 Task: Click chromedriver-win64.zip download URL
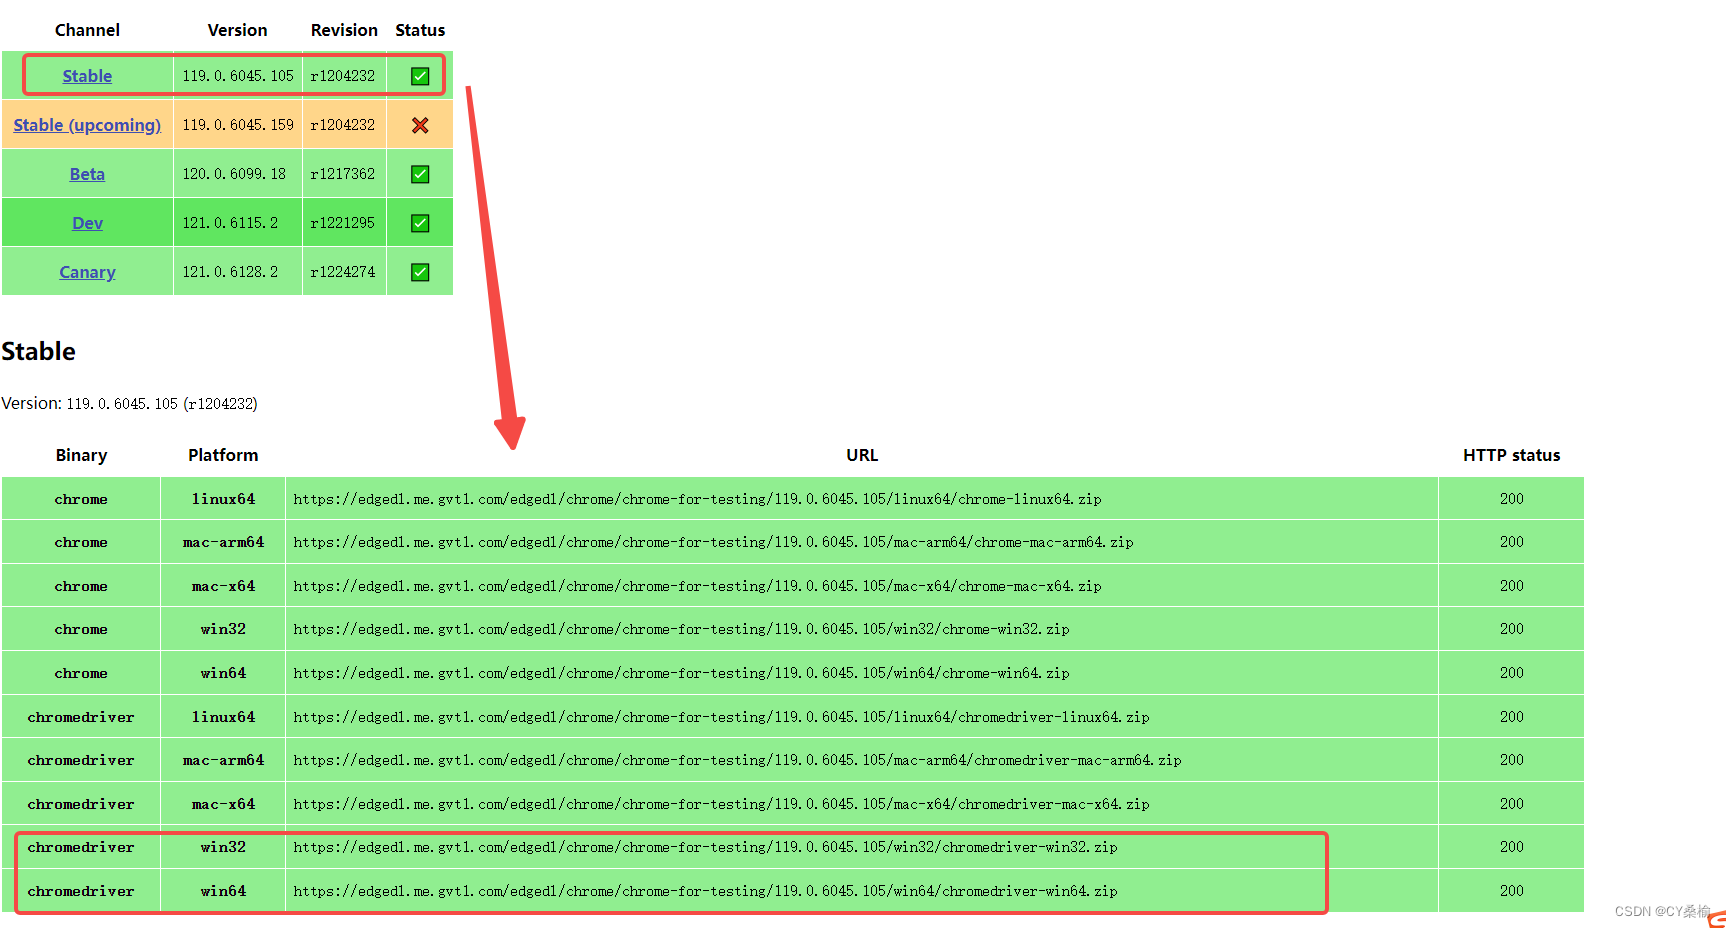pos(705,891)
